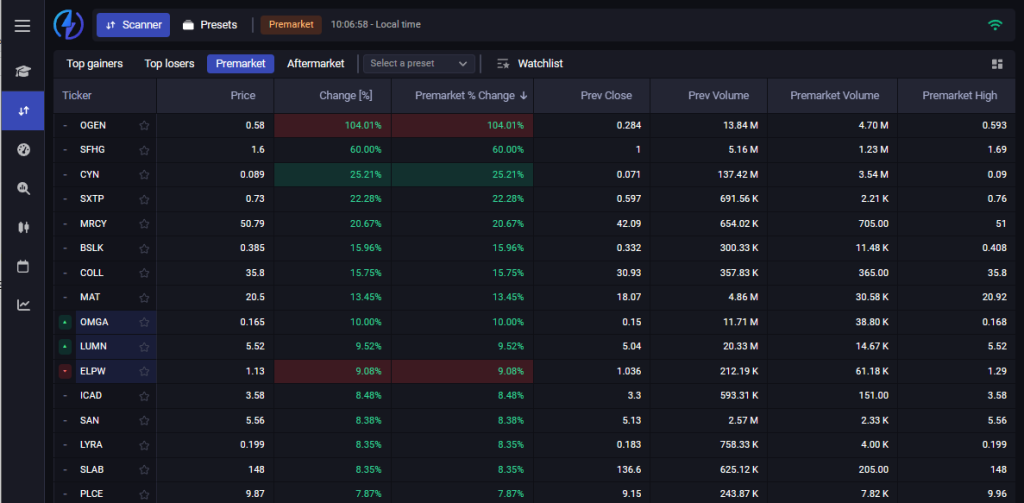Select the MRCY ticker
This screenshot has width=1024, height=503.
click(93, 223)
